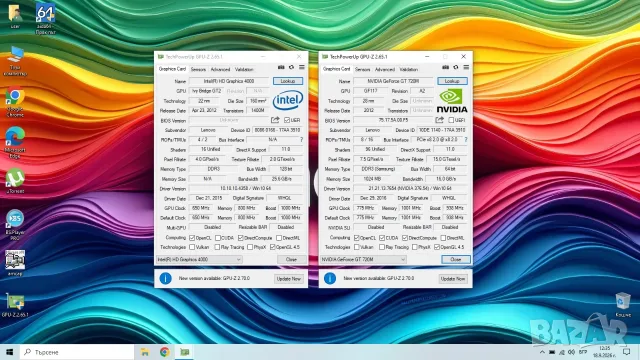640x360 pixels.
Task: Open notification center in taskbar
Action: pyautogui.click(x=627, y=352)
